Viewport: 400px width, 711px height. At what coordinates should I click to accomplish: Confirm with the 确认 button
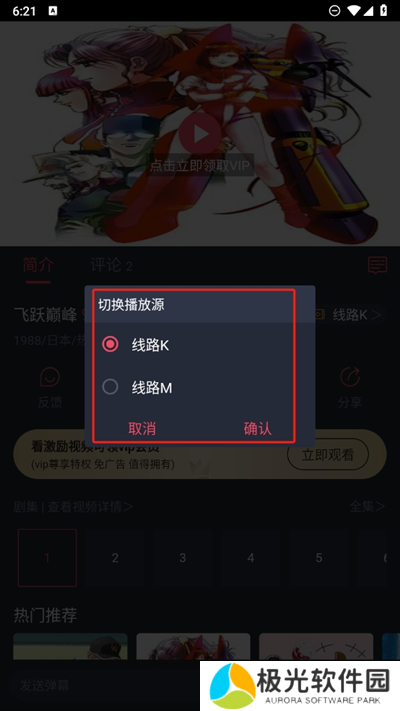[x=258, y=429]
